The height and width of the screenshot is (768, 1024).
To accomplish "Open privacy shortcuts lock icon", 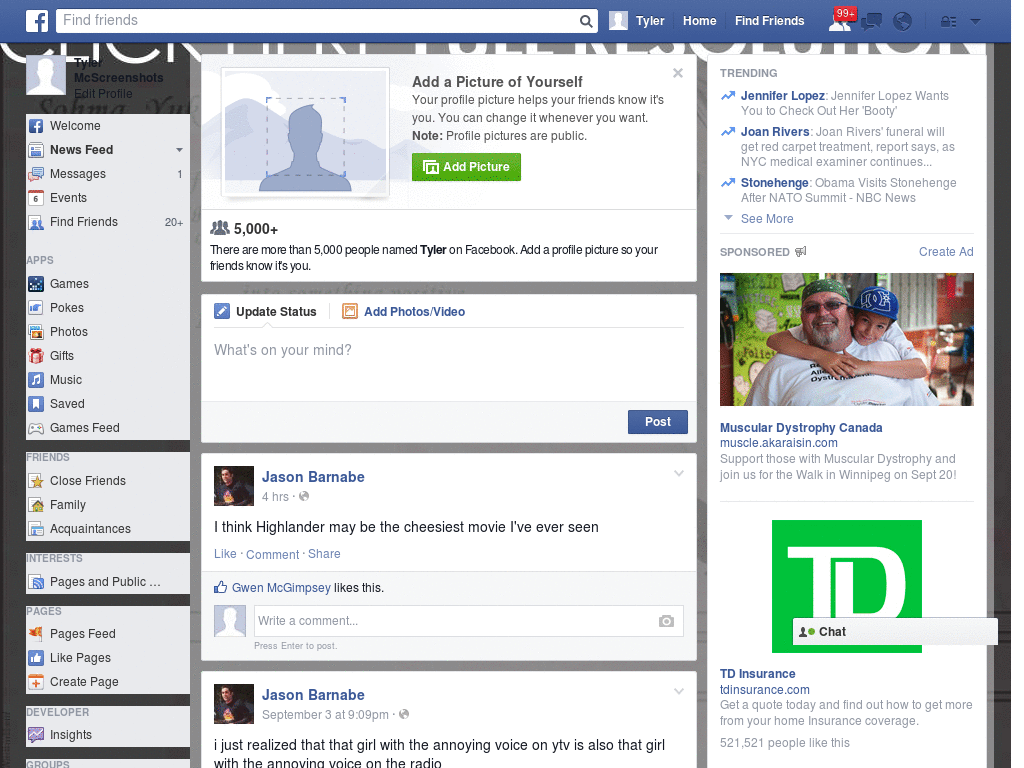I will tap(948, 22).
